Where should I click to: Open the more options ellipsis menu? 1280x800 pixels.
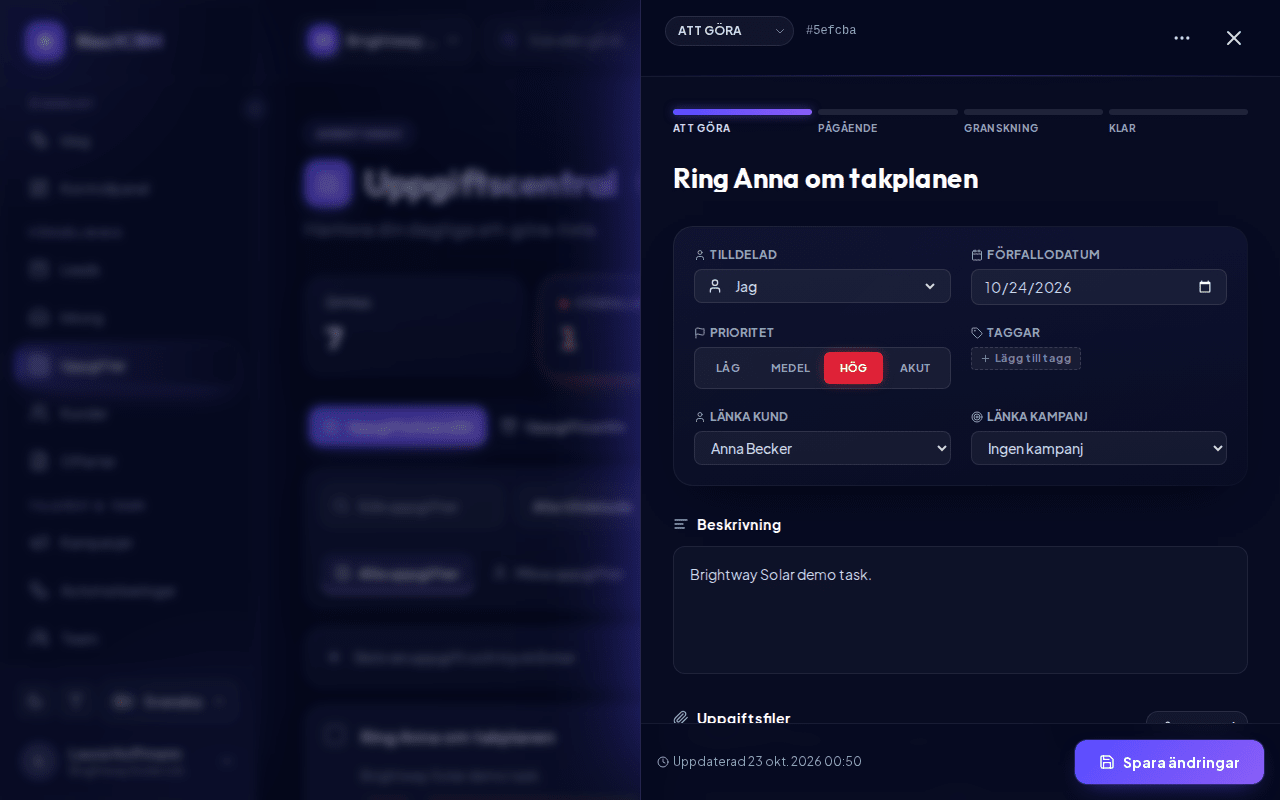click(x=1182, y=38)
